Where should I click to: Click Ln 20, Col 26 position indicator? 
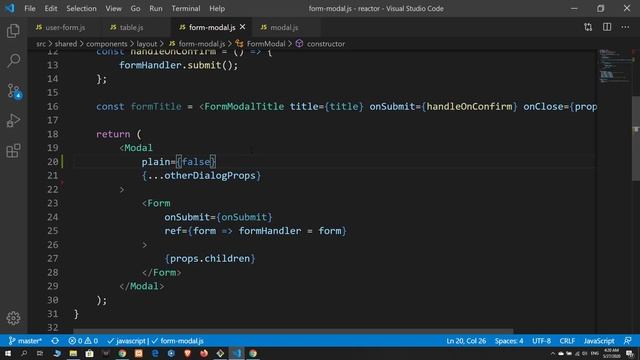tap(466, 341)
